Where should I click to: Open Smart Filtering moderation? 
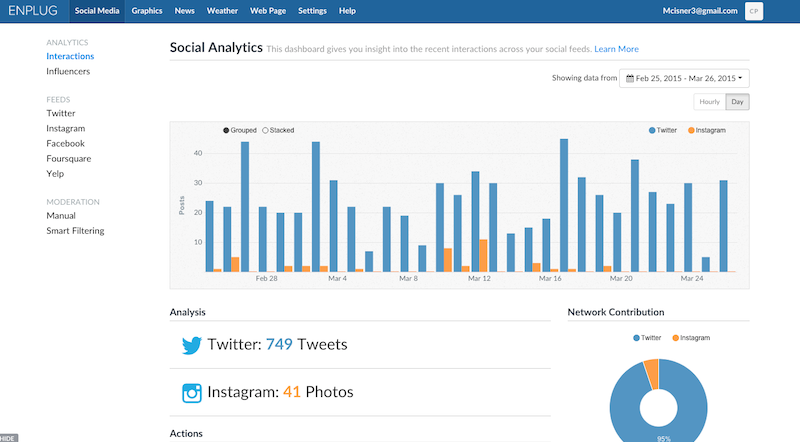coord(76,231)
